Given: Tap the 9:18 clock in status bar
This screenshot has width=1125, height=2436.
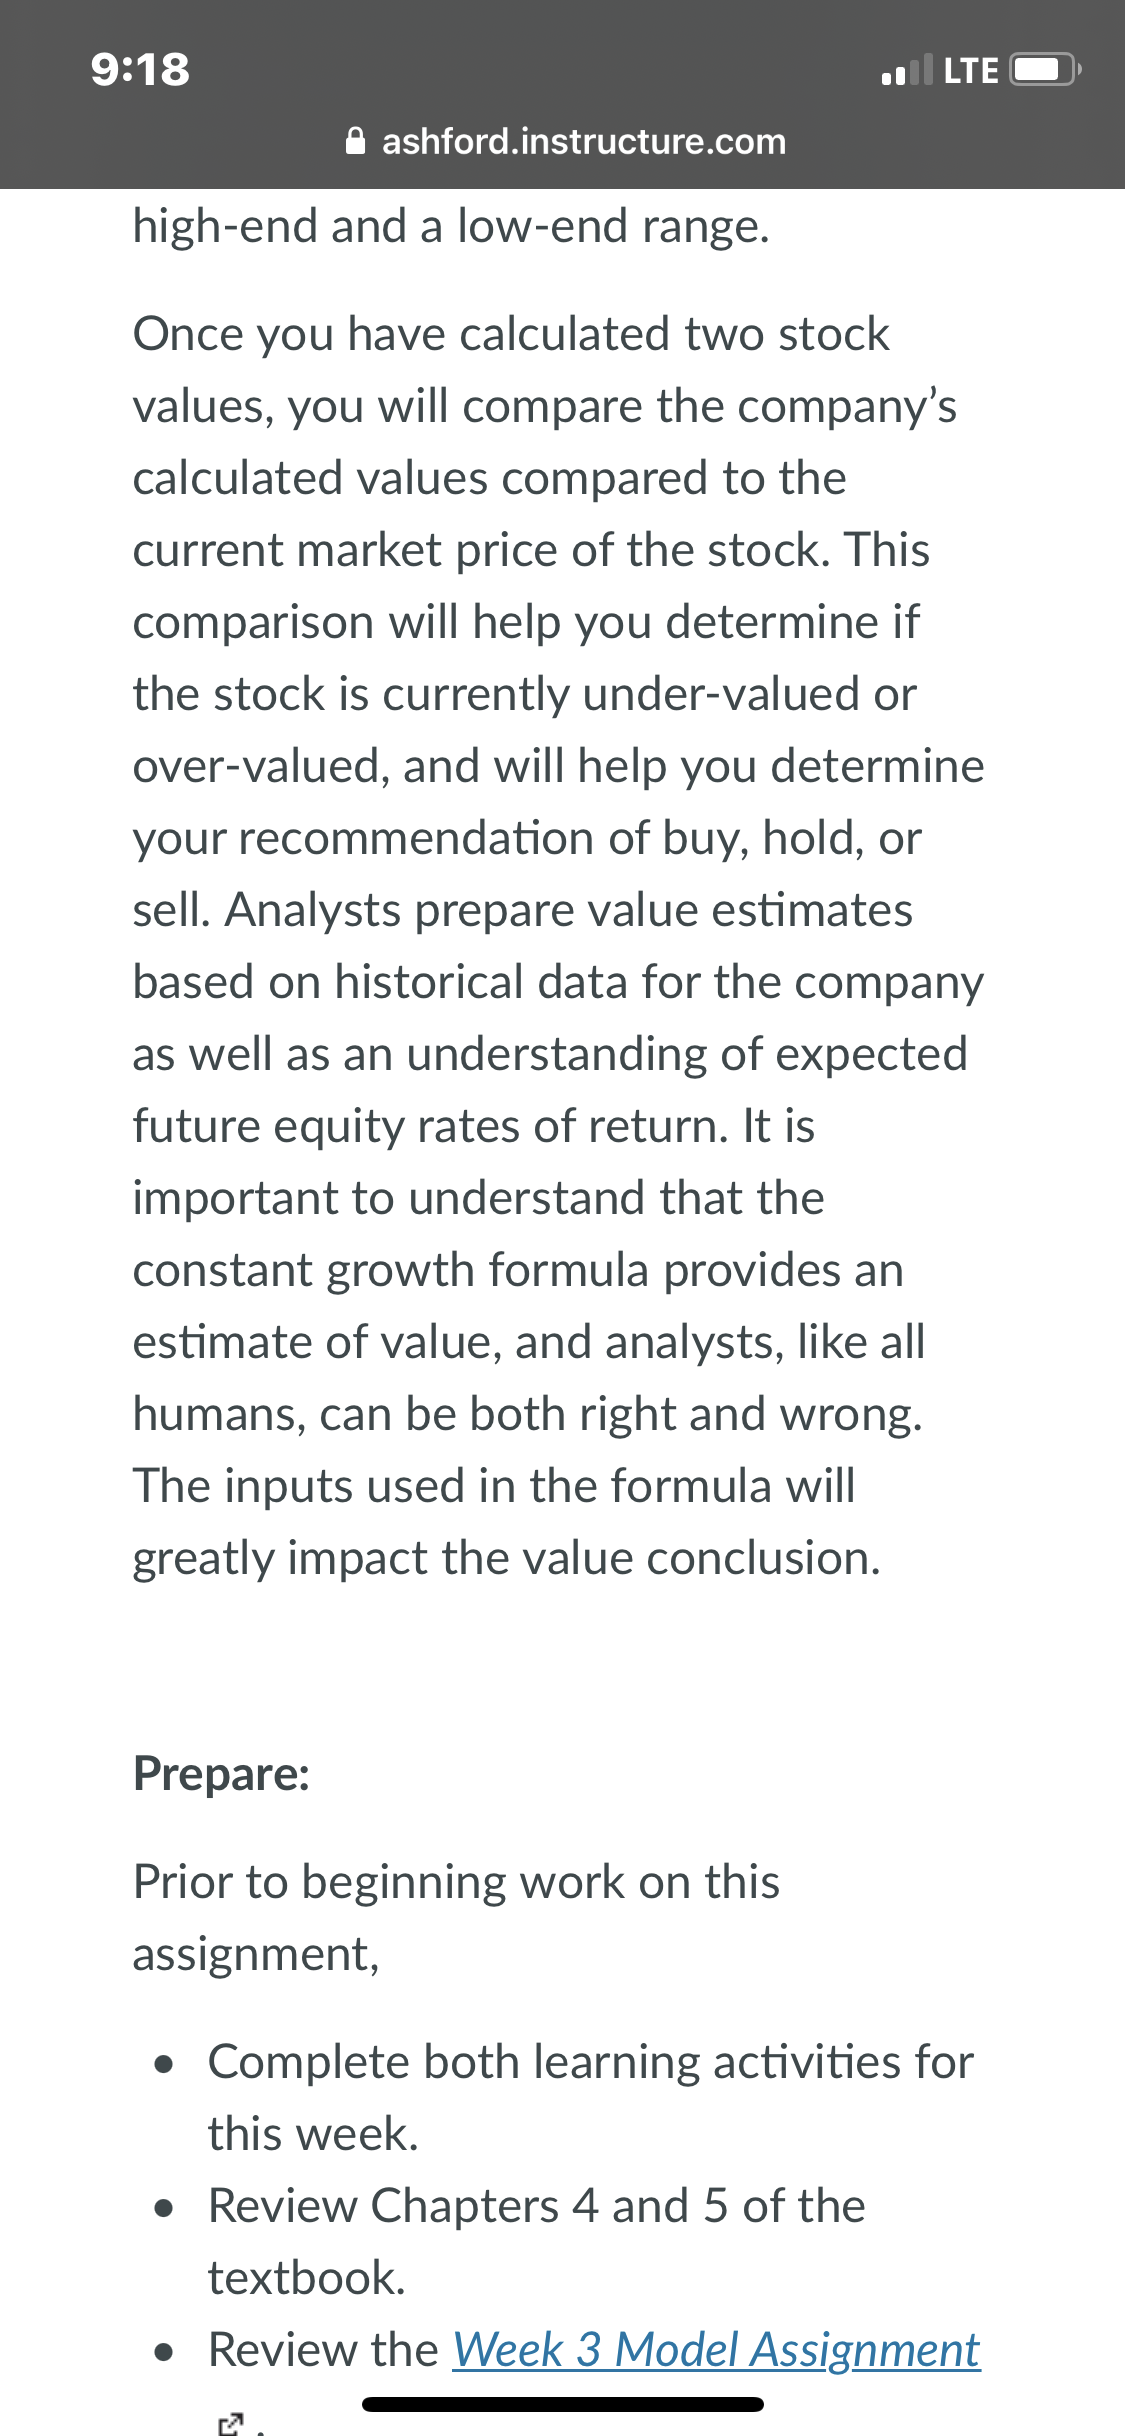Looking at the screenshot, I should (x=140, y=69).
